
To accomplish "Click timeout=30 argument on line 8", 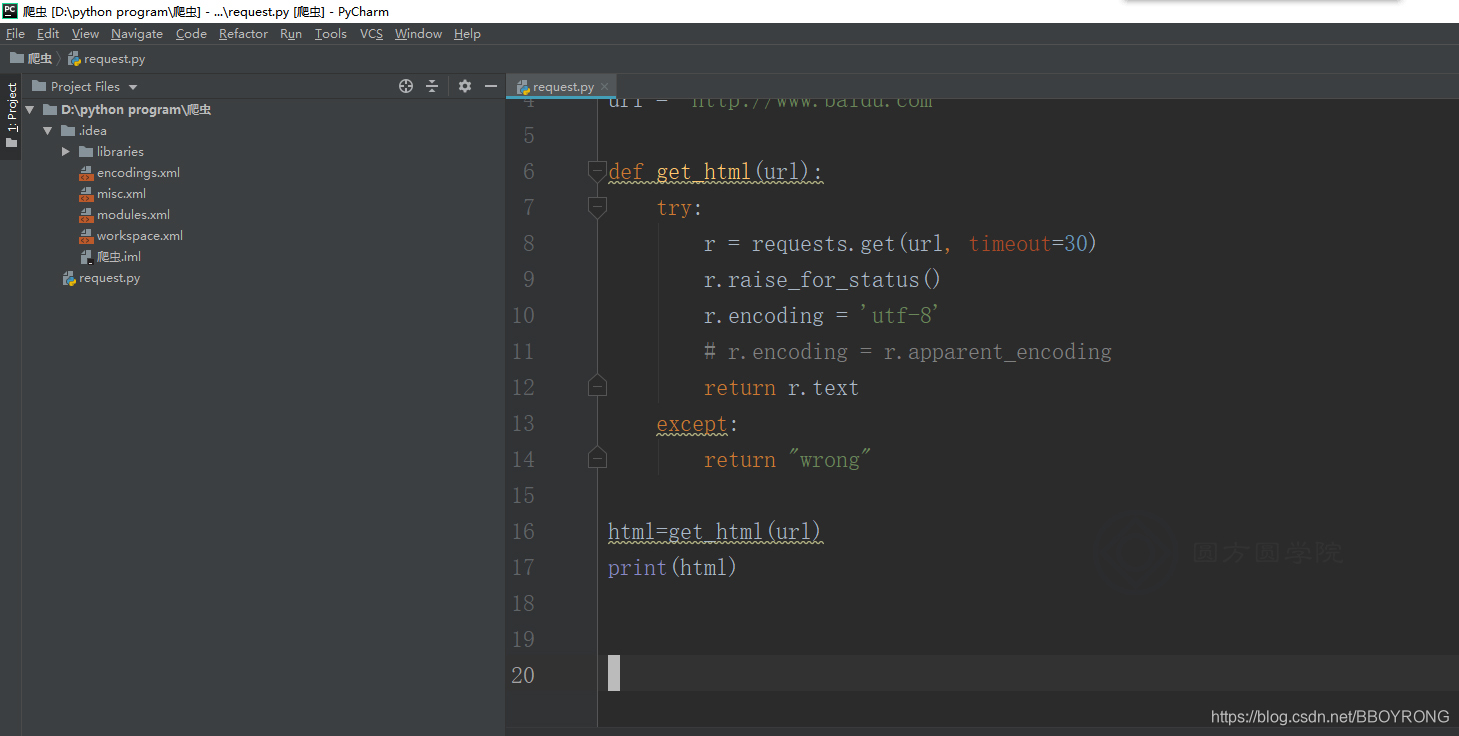I will tap(1027, 244).
